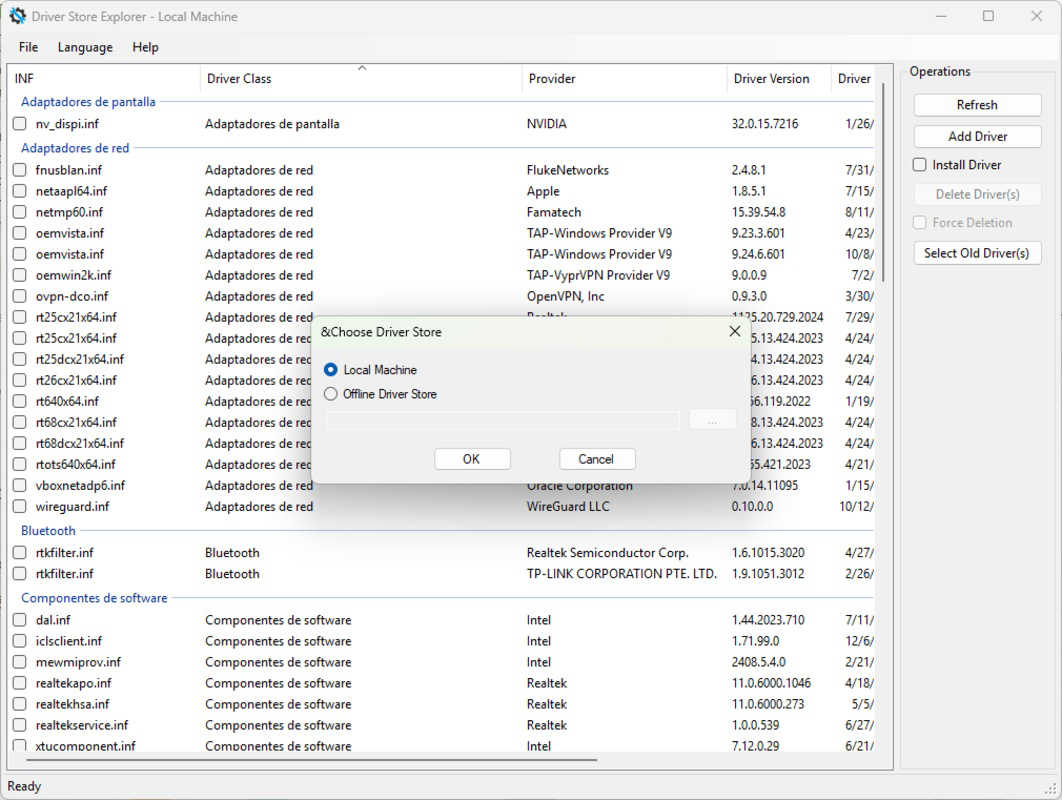Check the ovpn-dco.inf checkbox
Image resolution: width=1062 pixels, height=800 pixels.
20,296
